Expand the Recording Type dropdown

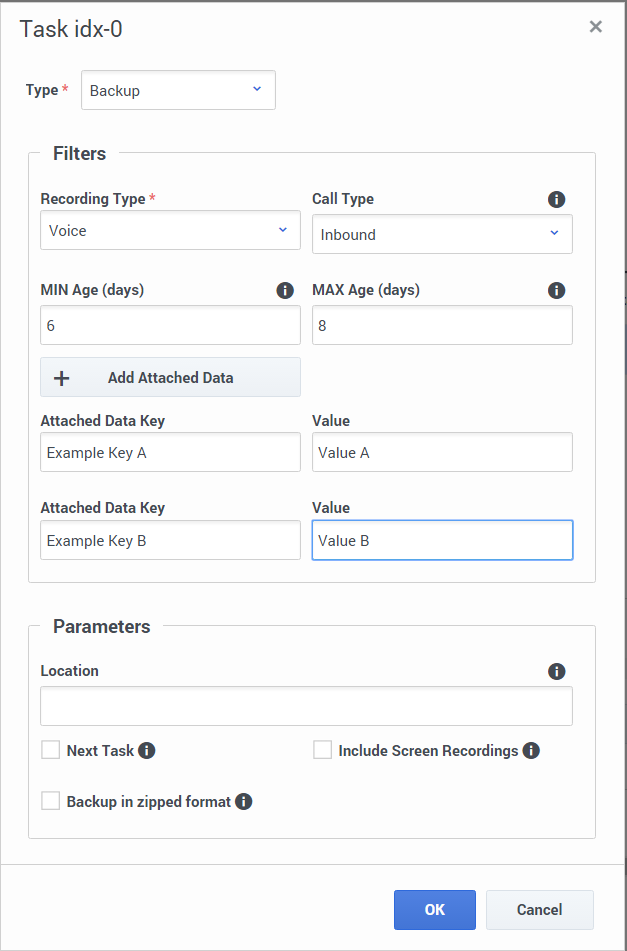click(x=170, y=230)
